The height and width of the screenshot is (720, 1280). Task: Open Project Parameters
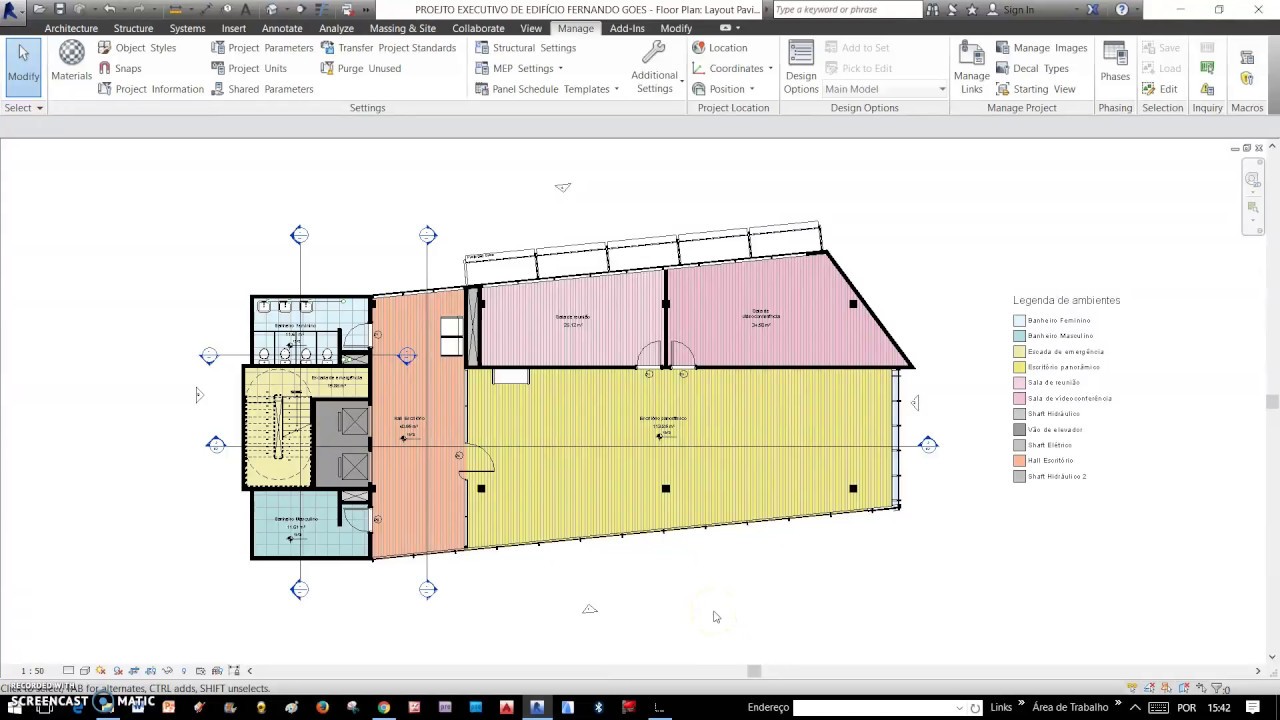262,47
